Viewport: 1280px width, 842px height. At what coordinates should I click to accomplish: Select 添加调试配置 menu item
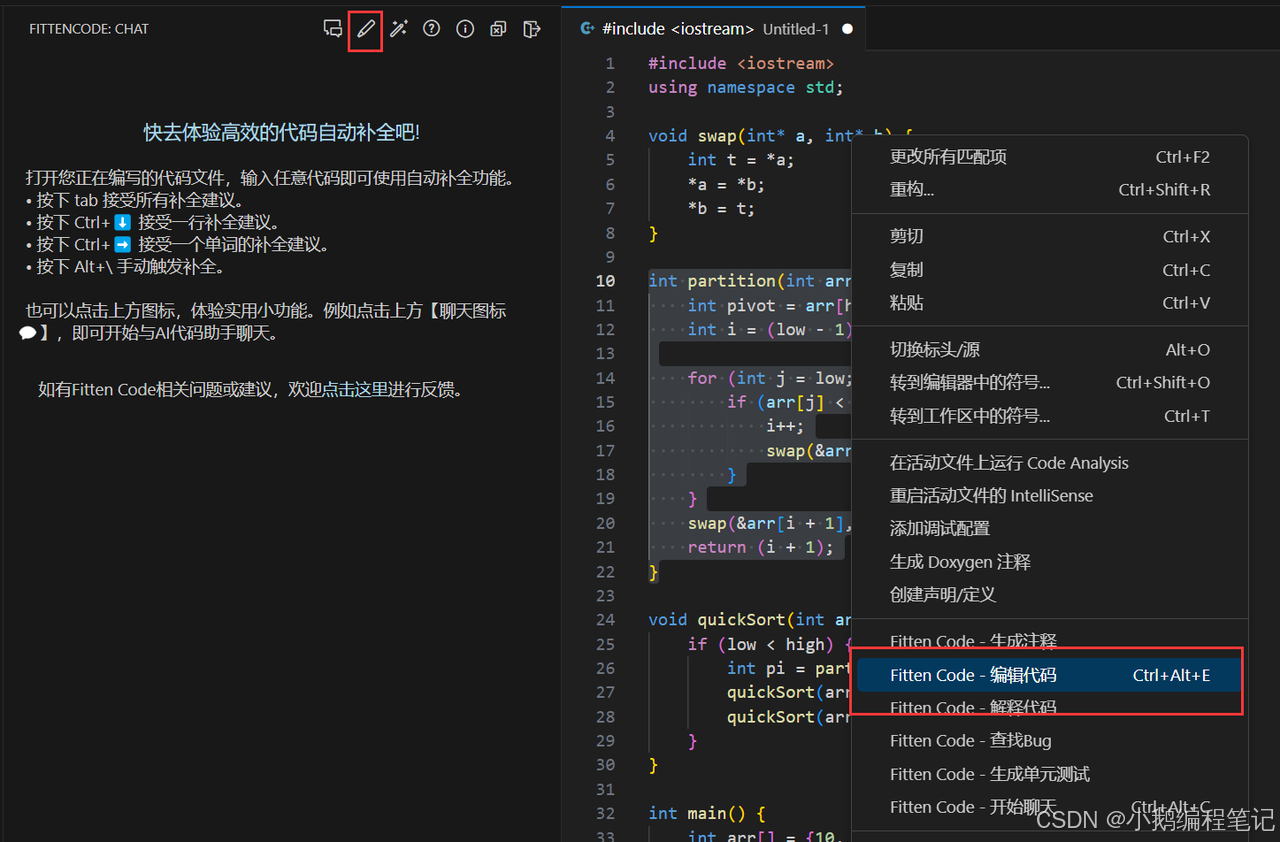coord(1050,528)
